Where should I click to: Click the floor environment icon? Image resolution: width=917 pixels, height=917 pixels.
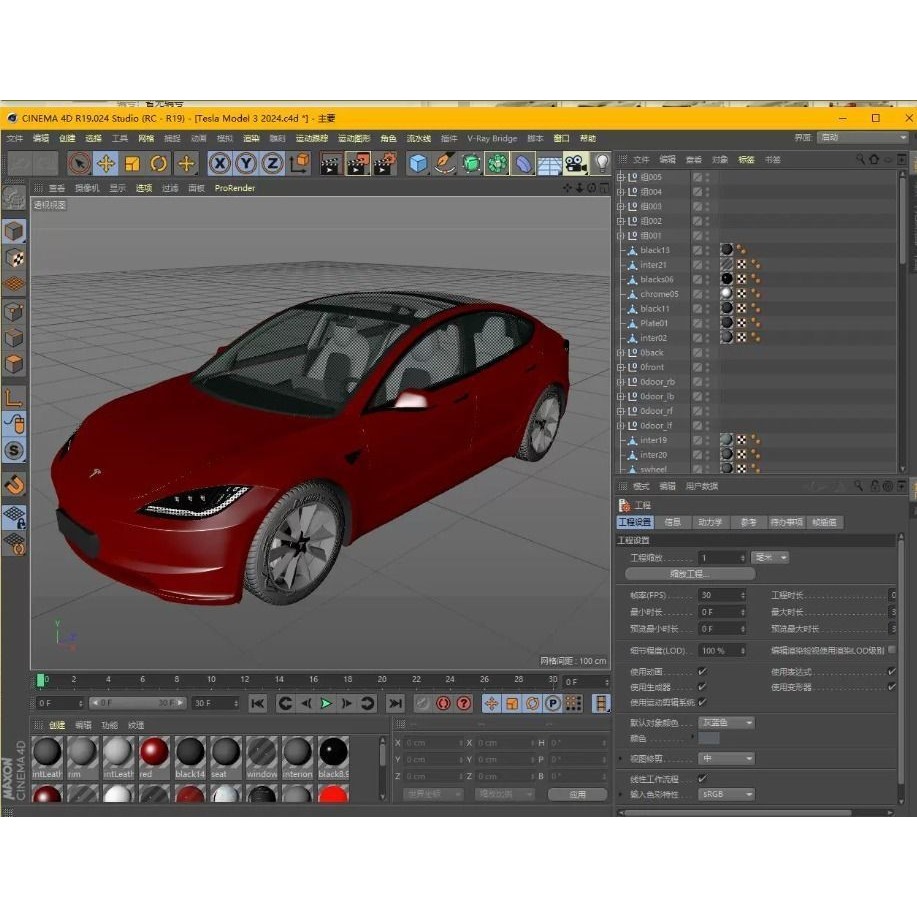tap(549, 164)
